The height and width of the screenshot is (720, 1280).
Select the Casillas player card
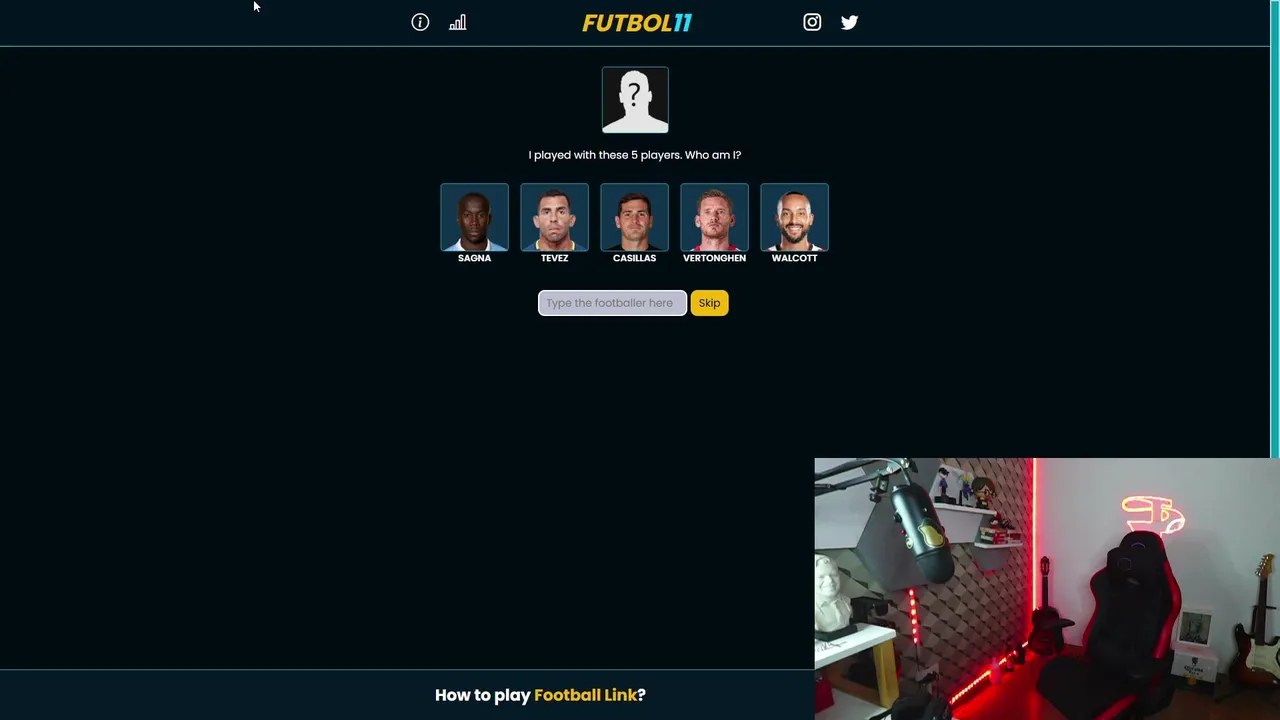[634, 217]
